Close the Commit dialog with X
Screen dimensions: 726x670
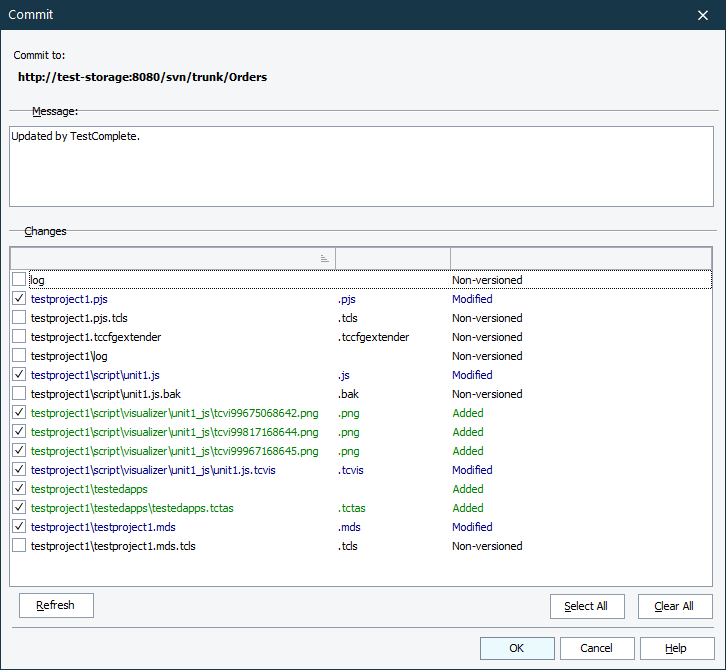[702, 15]
